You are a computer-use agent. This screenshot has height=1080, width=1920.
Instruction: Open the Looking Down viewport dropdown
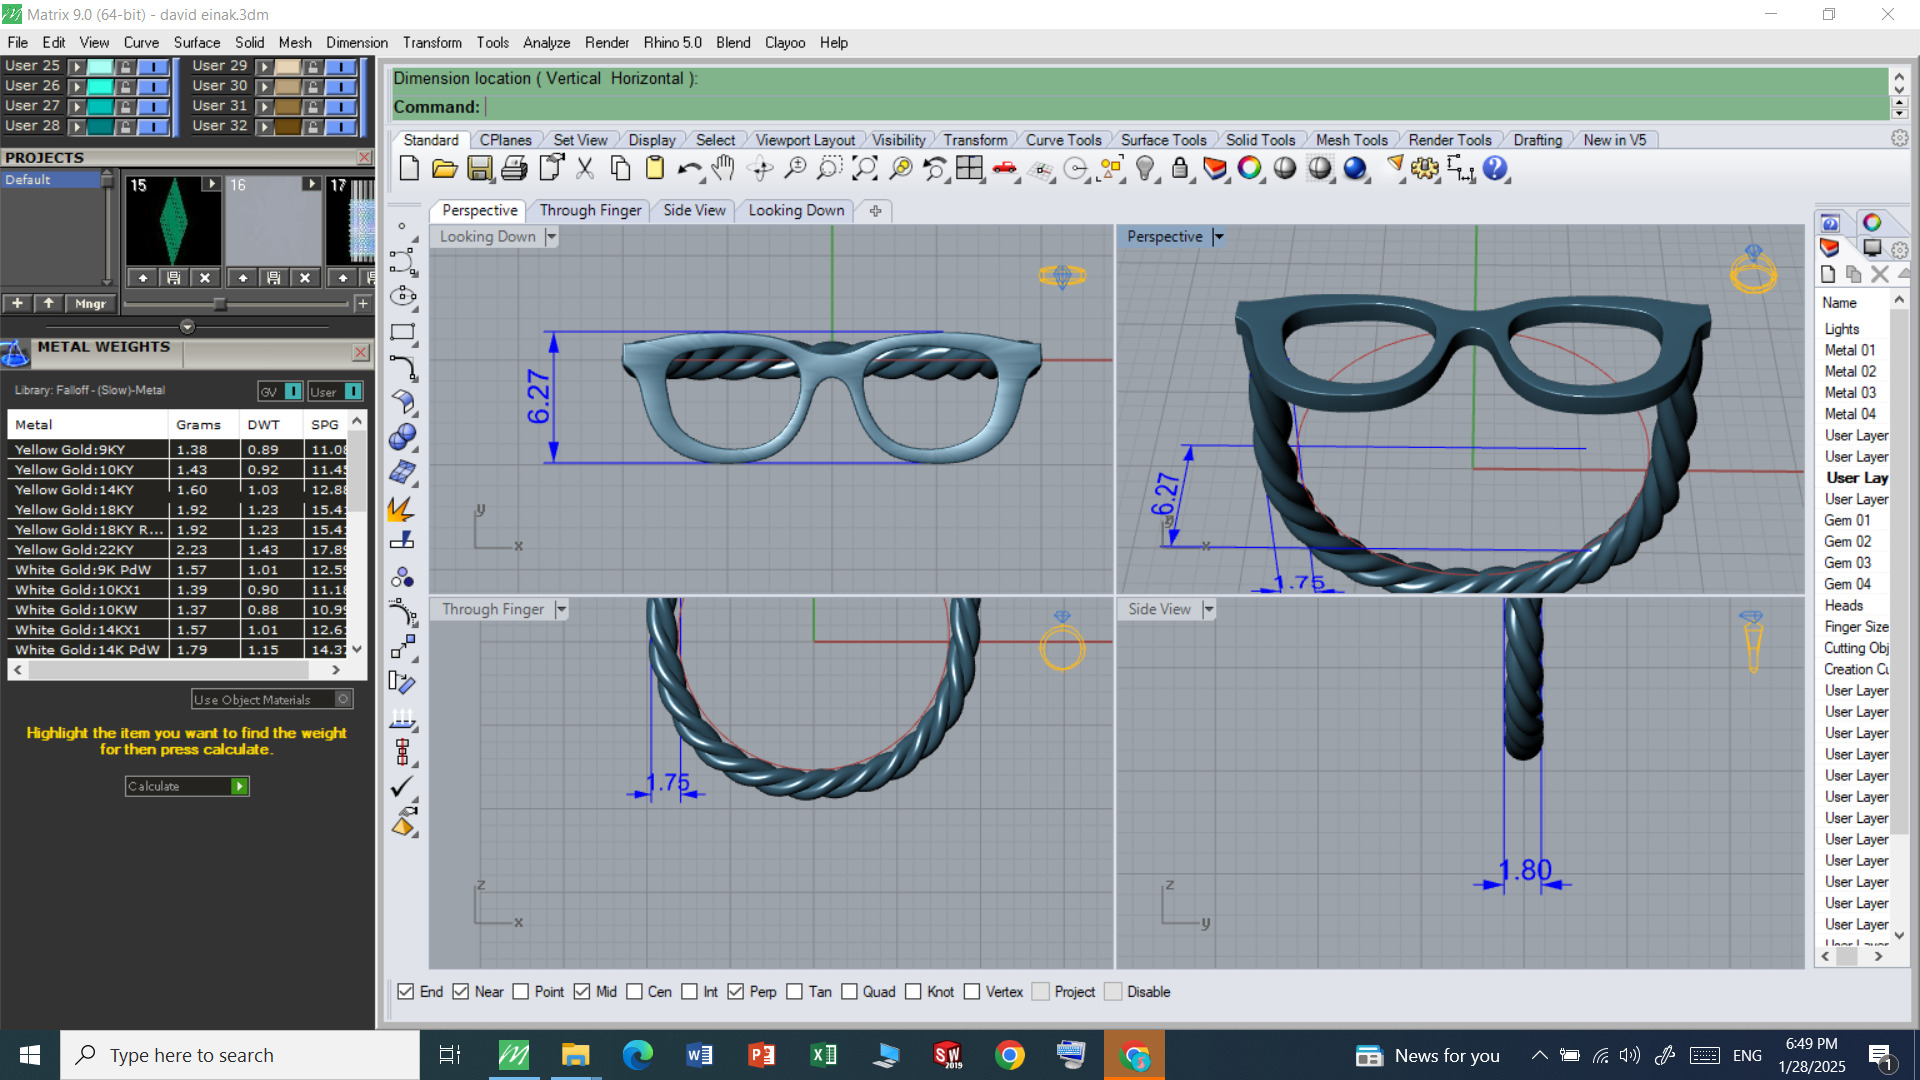(551, 236)
